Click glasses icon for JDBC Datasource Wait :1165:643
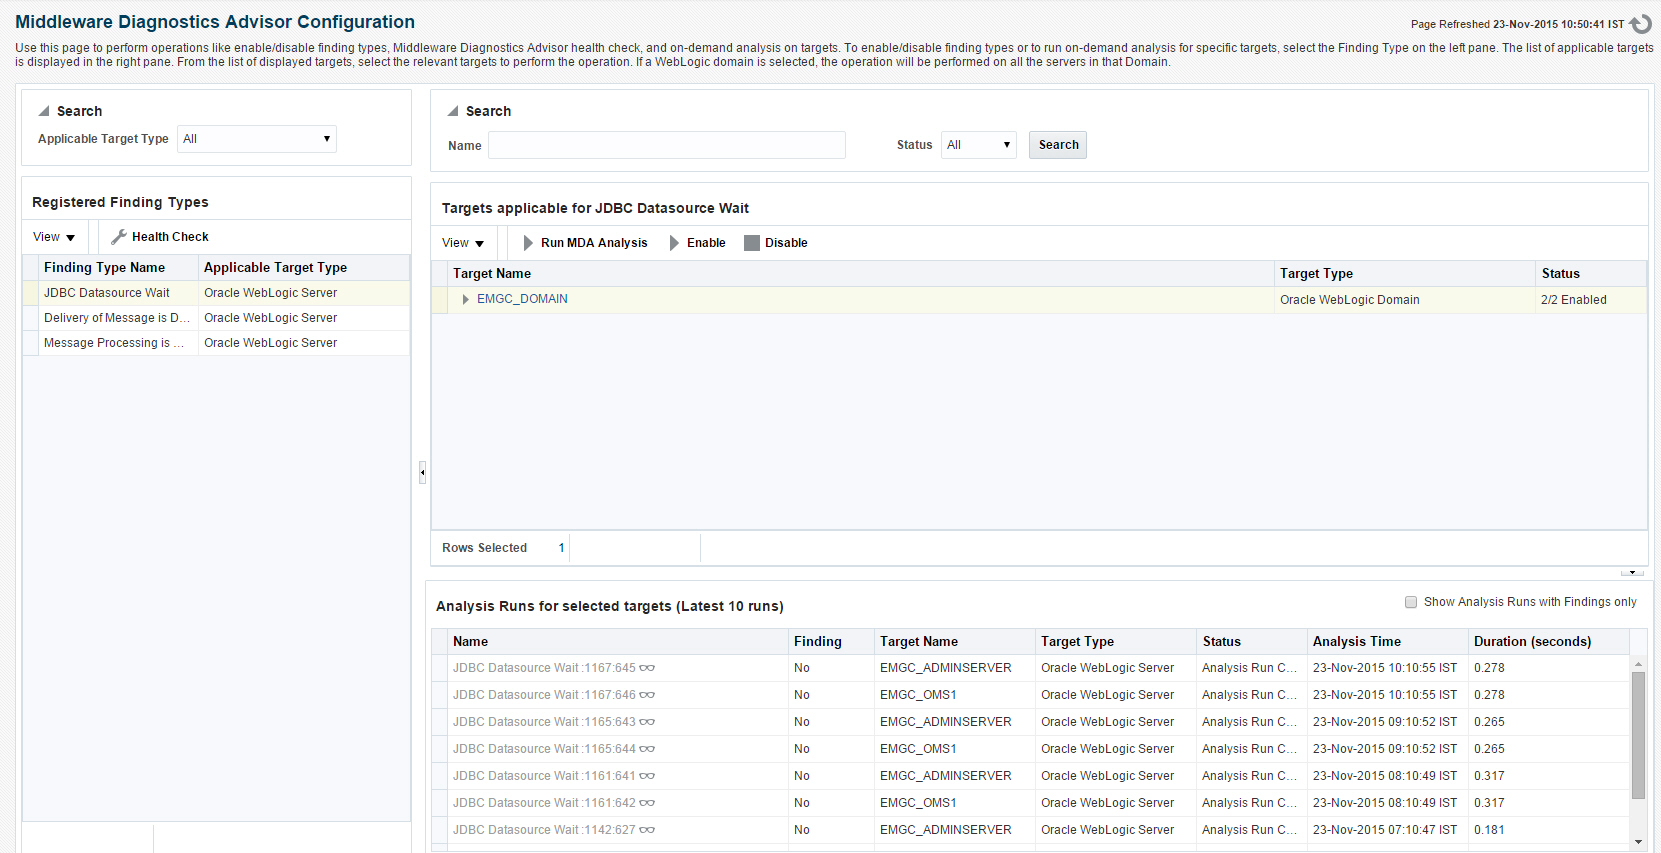The width and height of the screenshot is (1661, 853). click(647, 722)
